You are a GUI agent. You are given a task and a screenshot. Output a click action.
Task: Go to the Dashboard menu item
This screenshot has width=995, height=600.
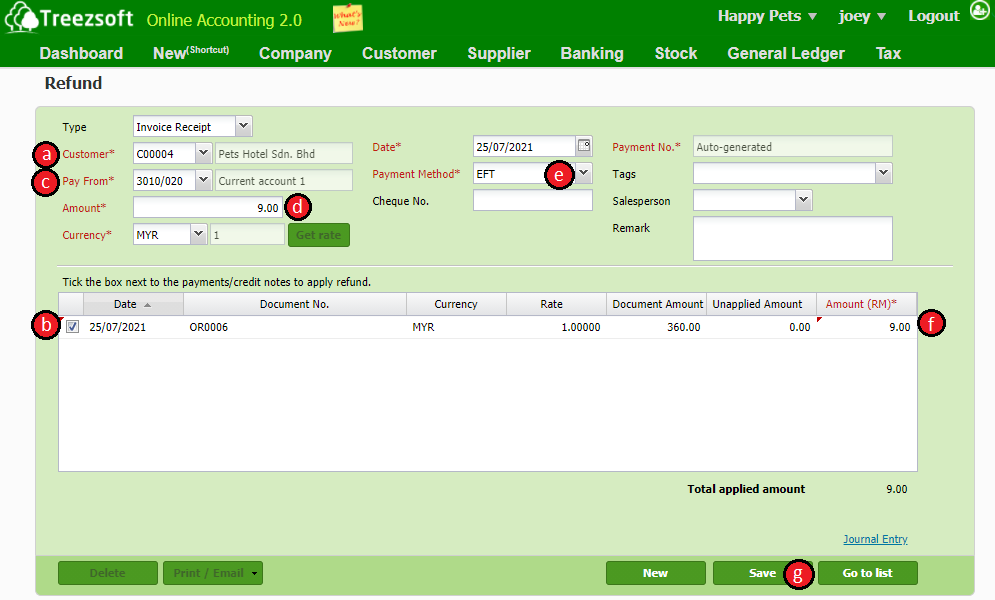81,54
